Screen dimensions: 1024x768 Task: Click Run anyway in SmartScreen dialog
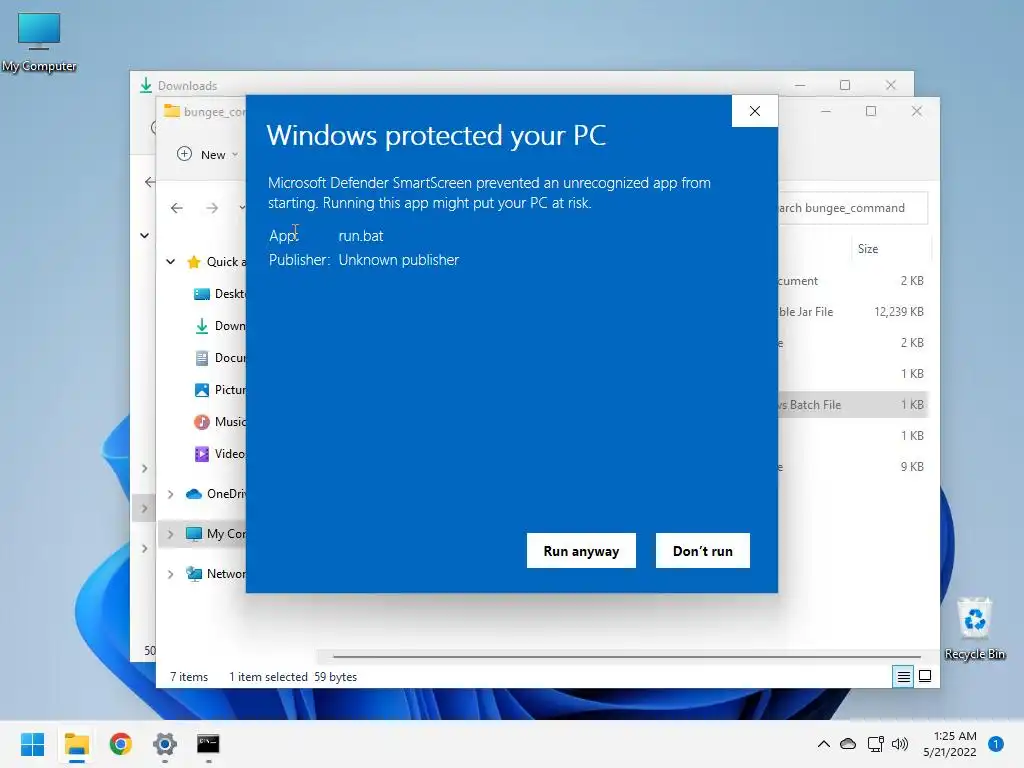(x=581, y=551)
